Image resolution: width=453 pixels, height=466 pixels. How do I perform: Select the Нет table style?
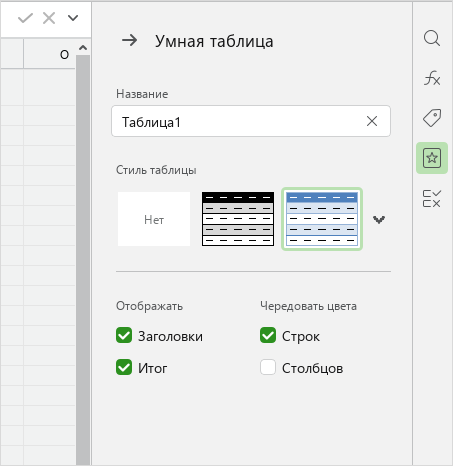[154, 219]
